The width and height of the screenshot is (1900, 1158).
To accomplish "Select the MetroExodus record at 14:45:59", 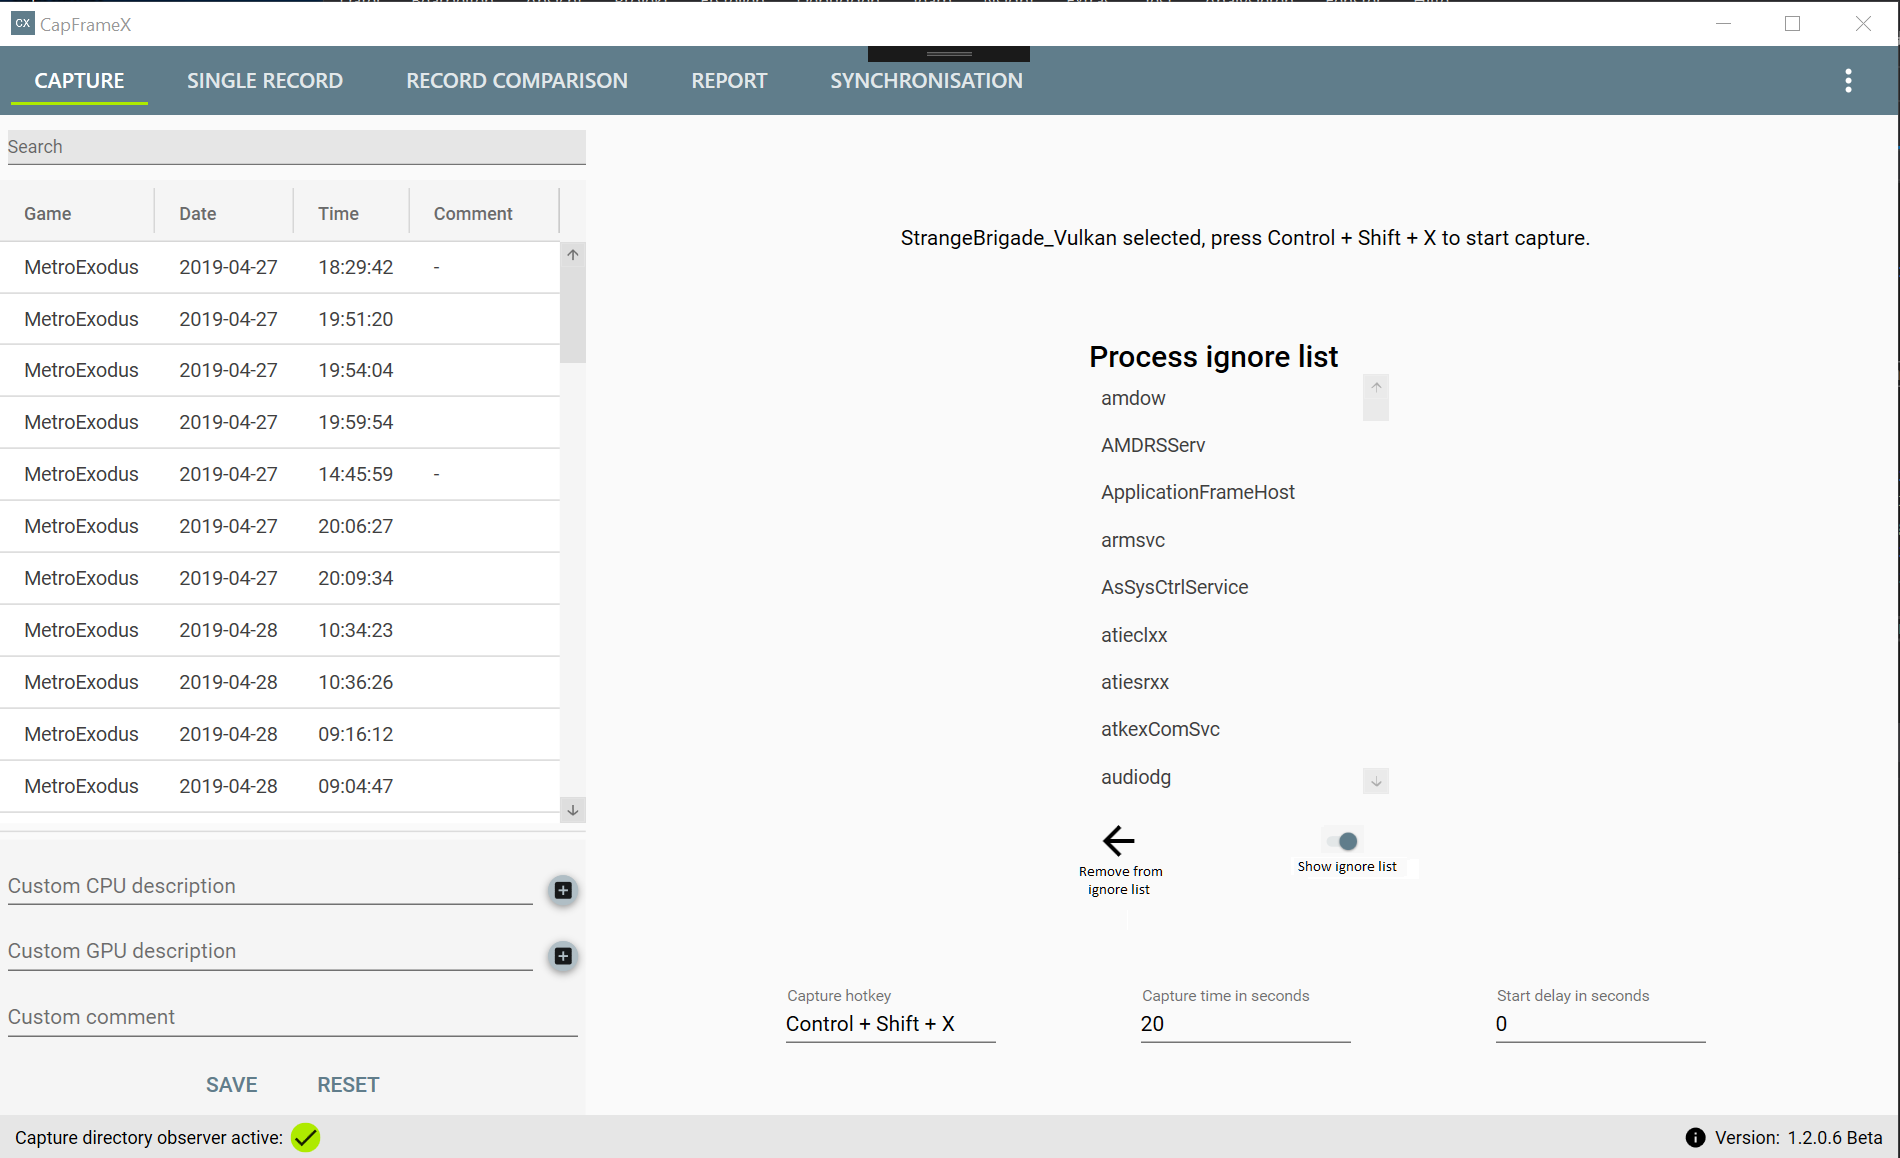I will pos(280,474).
